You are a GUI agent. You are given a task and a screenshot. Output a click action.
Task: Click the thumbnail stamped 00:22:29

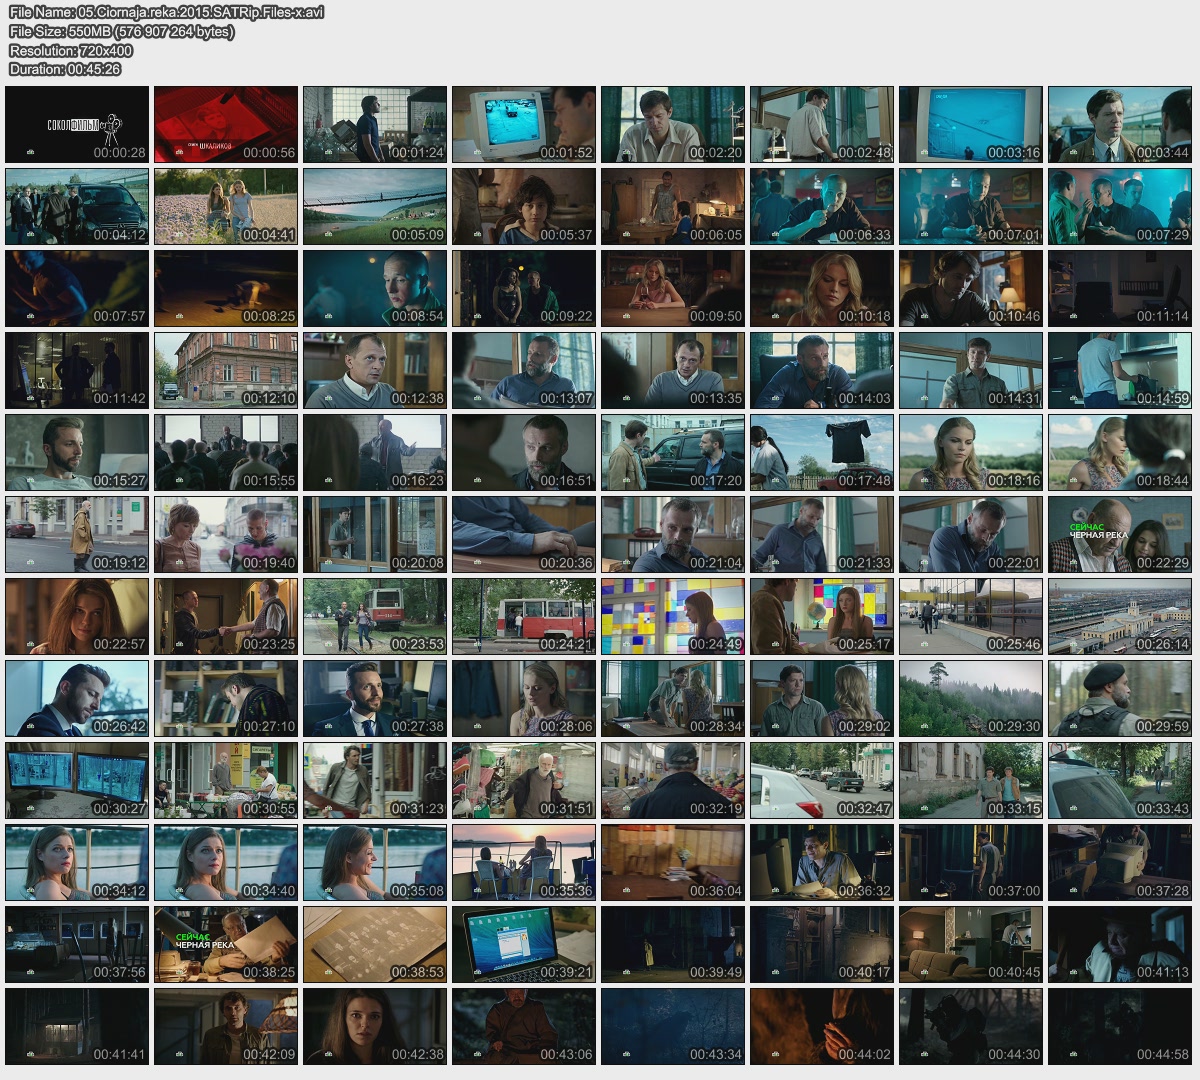pyautogui.click(x=1120, y=534)
